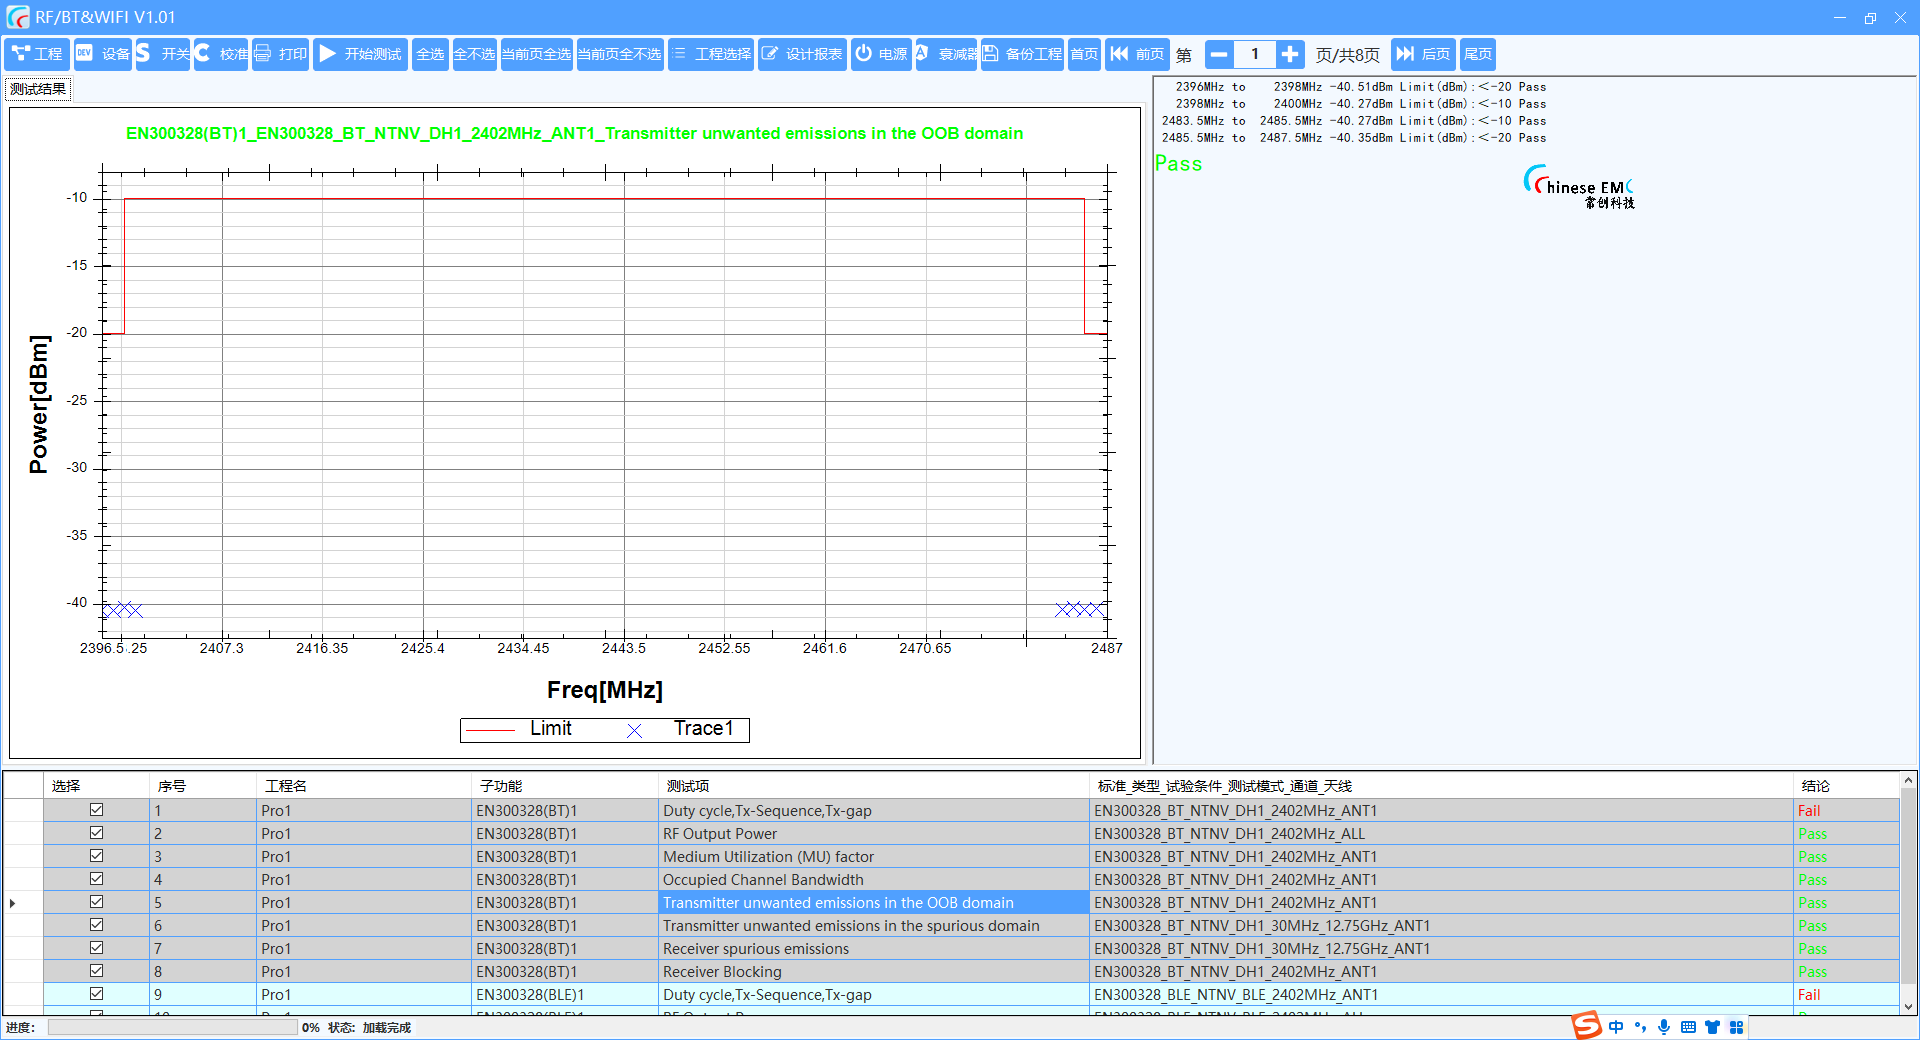Jump to the last page with 尾页
This screenshot has width=1920, height=1040.
[x=1478, y=54]
